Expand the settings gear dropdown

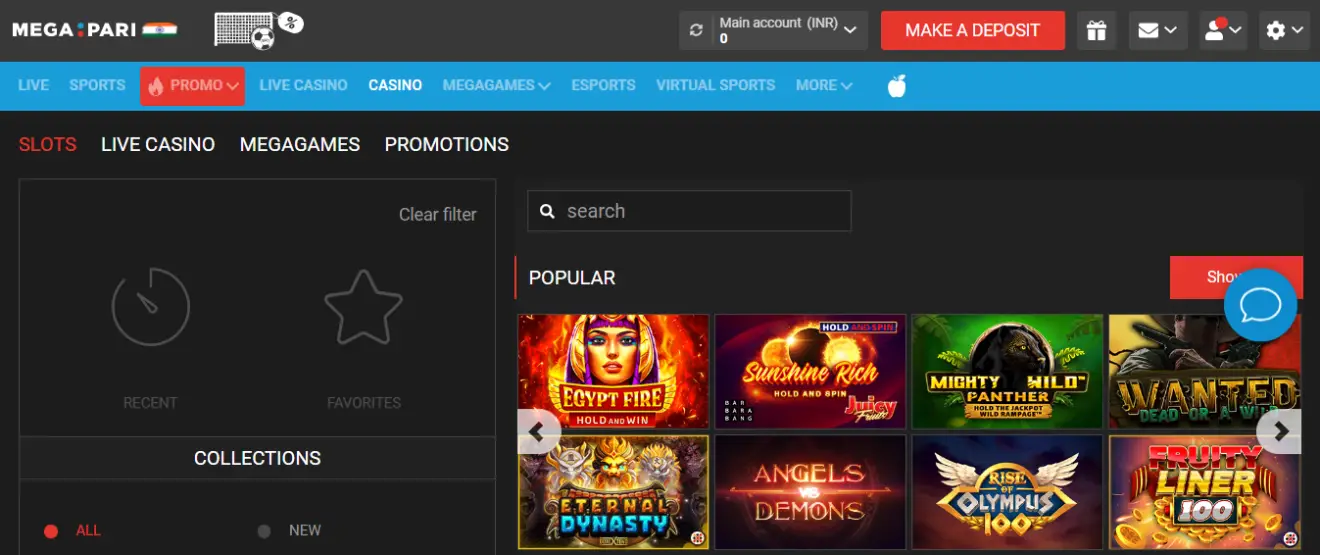pyautogui.click(x=1285, y=30)
